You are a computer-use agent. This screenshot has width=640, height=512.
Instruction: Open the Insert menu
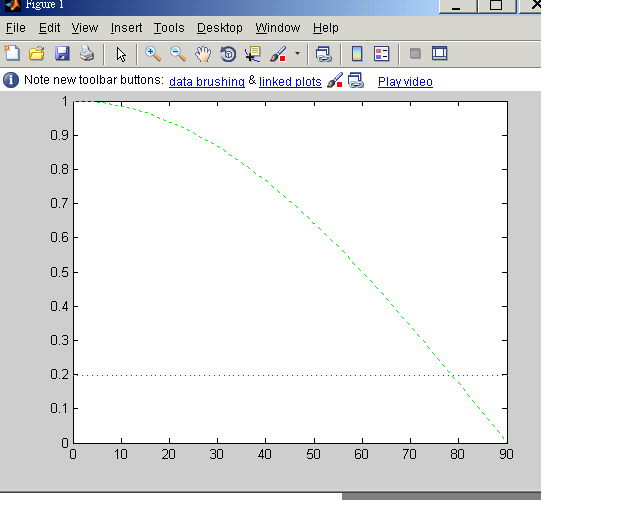pyautogui.click(x=126, y=28)
